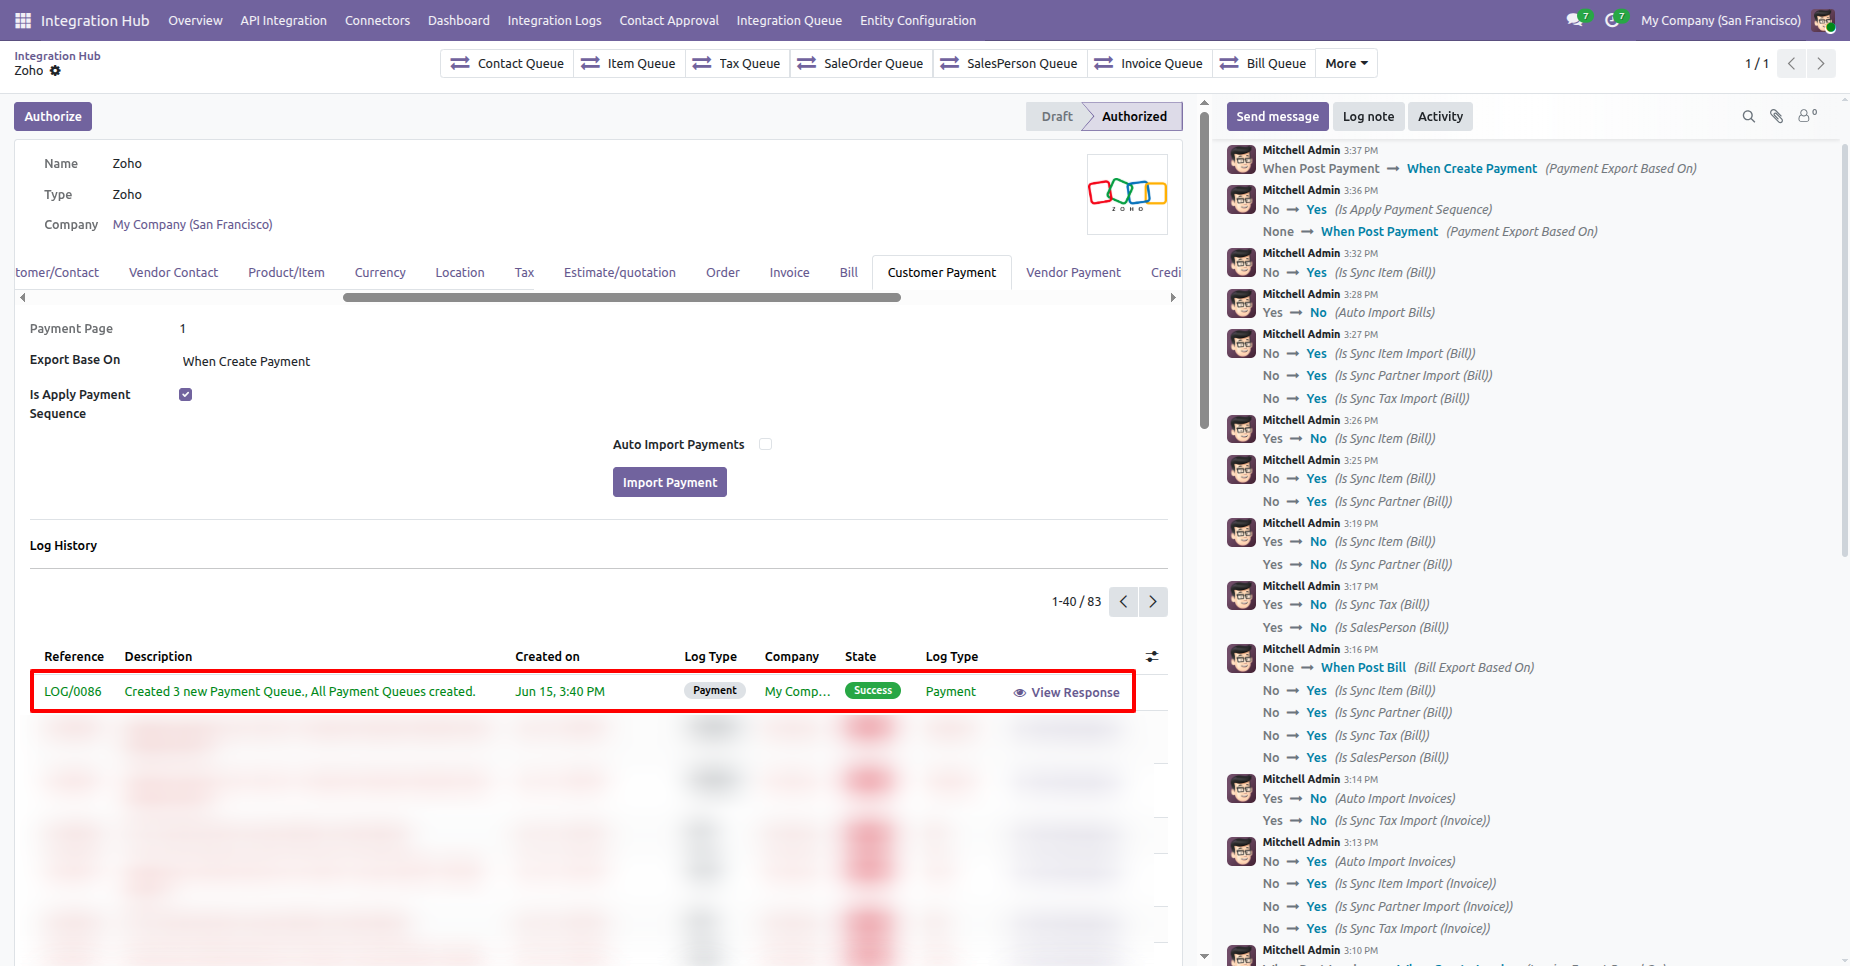1850x966 pixels.
Task: Switch to the Vendor Payment tab
Action: (1073, 273)
